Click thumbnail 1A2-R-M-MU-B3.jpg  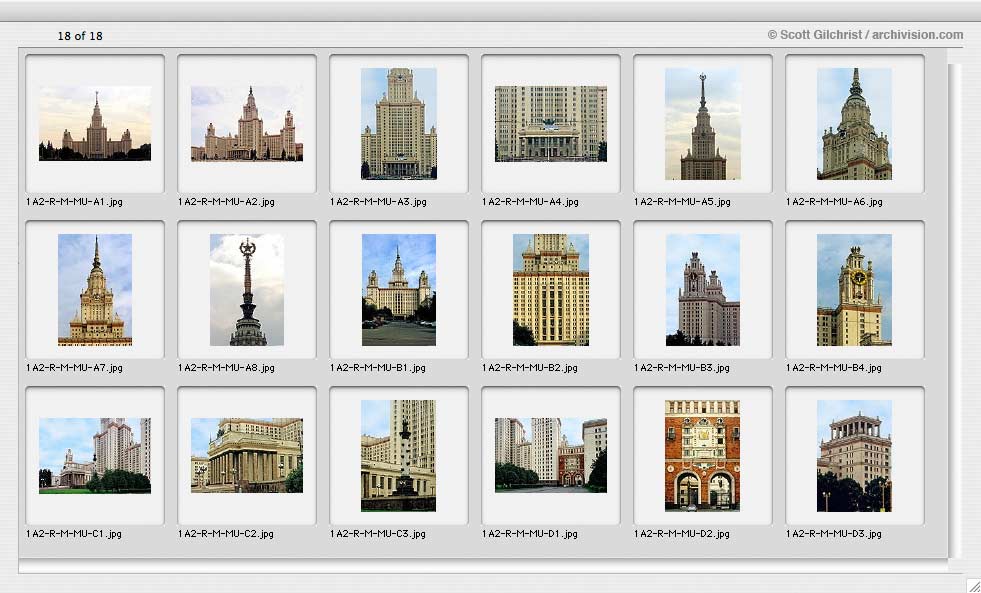click(703, 290)
